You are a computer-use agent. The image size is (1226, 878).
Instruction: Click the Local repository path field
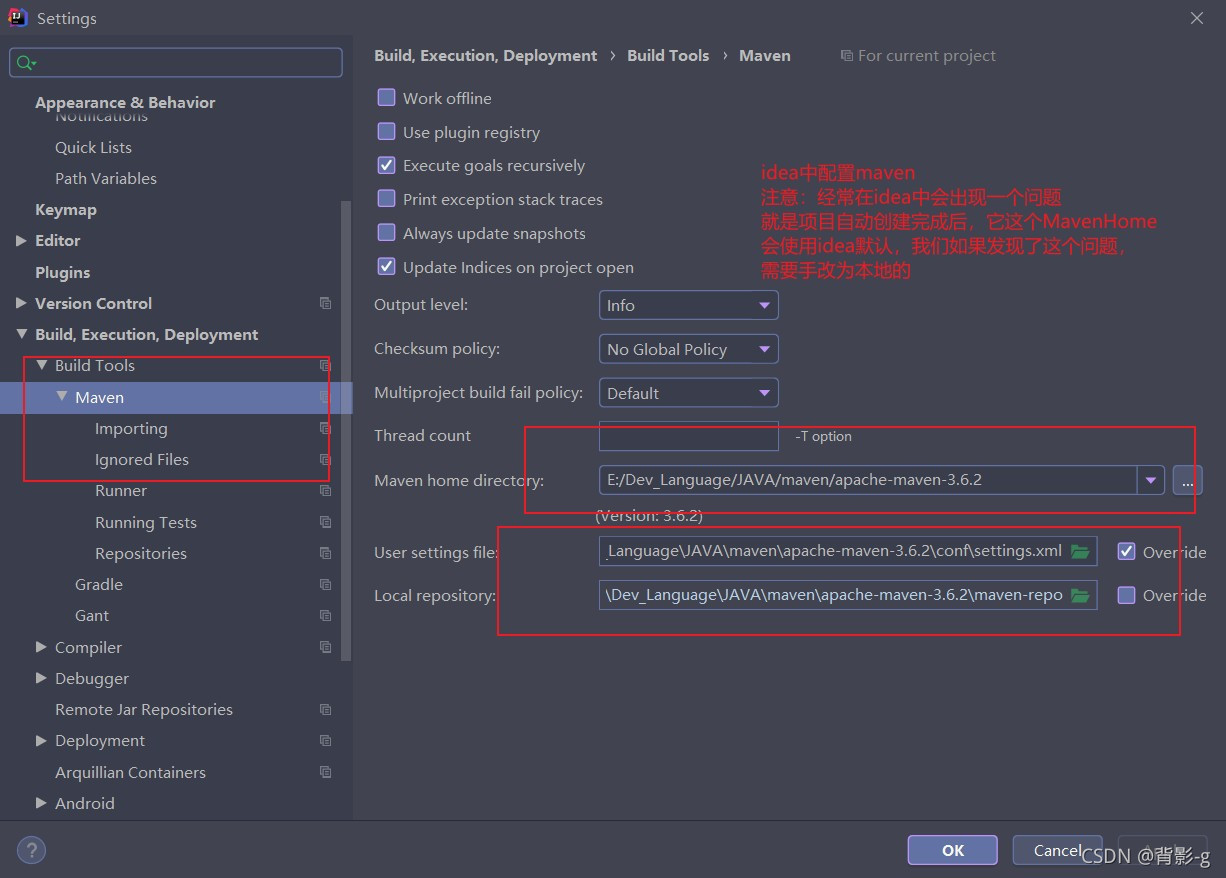pos(848,595)
